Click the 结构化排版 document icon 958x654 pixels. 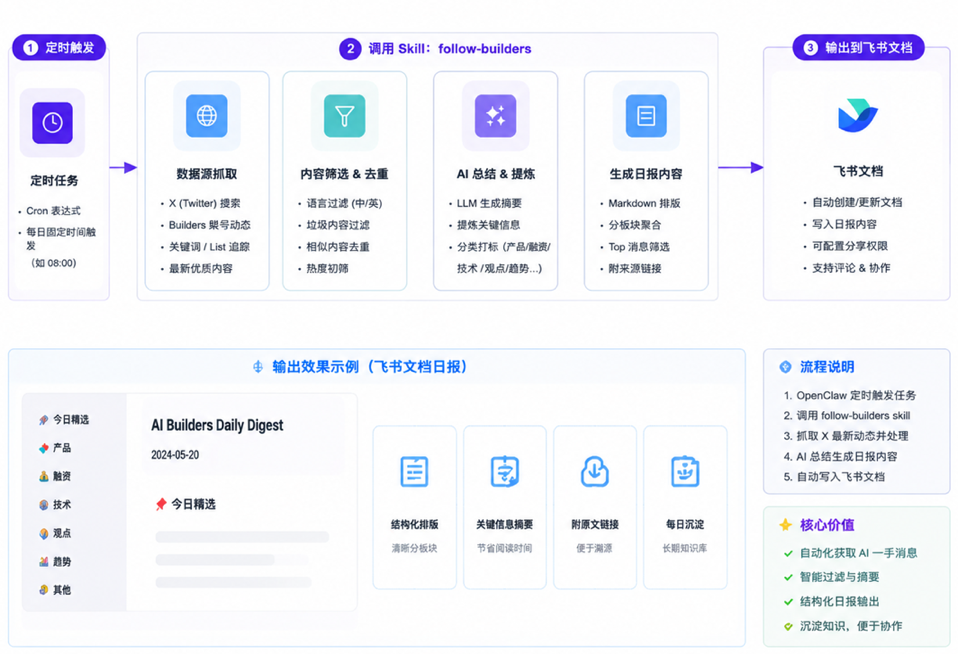[x=414, y=471]
